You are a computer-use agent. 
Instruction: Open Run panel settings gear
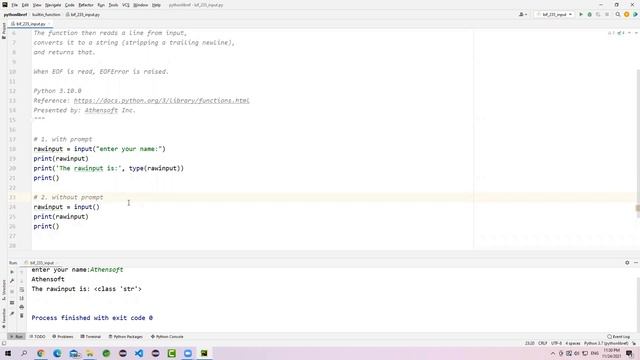(627, 263)
